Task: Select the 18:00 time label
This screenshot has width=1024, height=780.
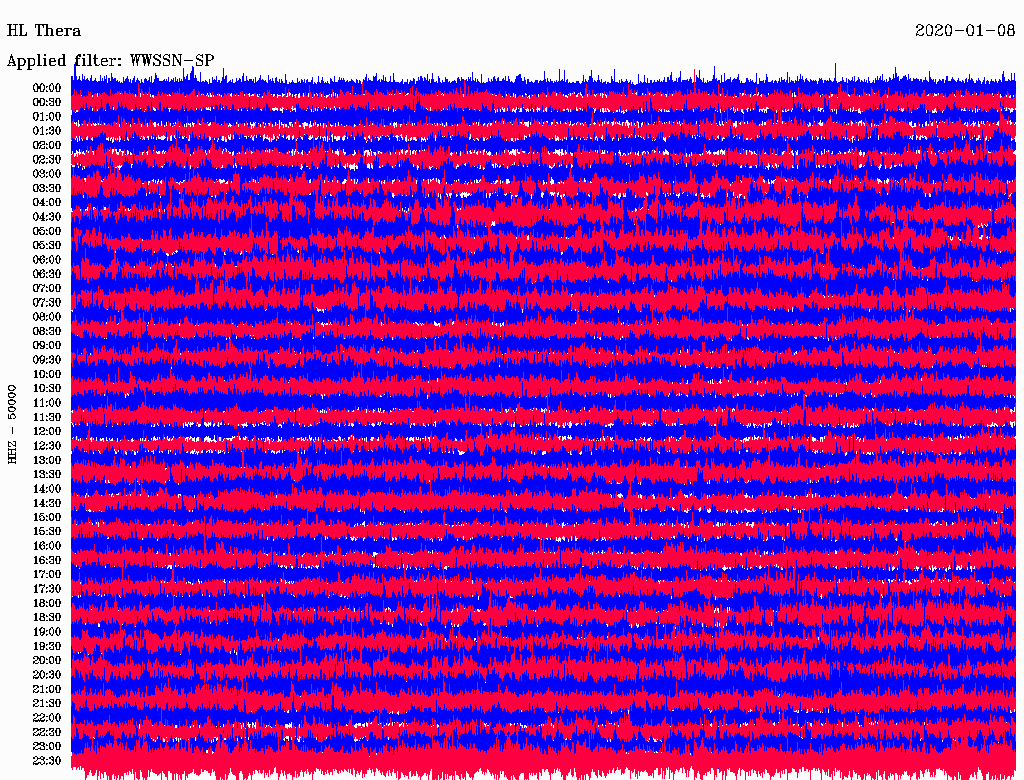Action: pos(46,604)
